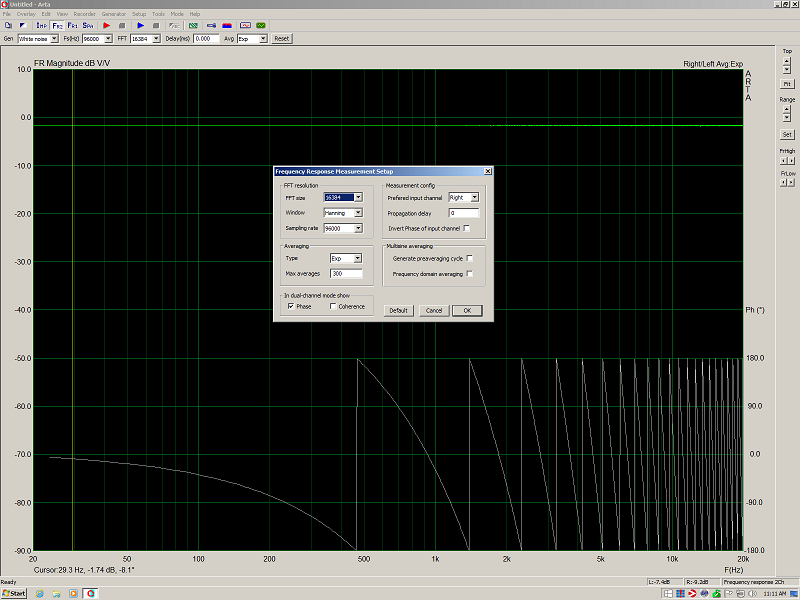
Task: Click the green security shield tray icon
Action: [716, 593]
